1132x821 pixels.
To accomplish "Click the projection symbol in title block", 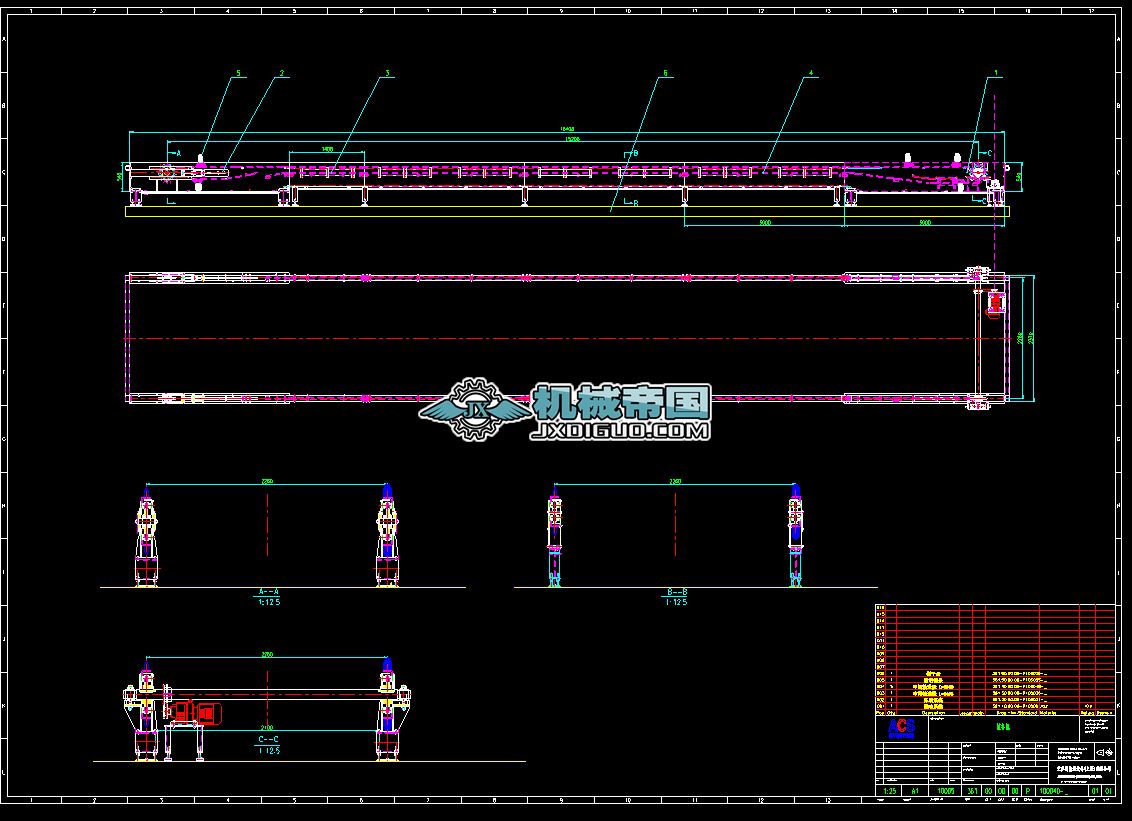I will 1105,752.
